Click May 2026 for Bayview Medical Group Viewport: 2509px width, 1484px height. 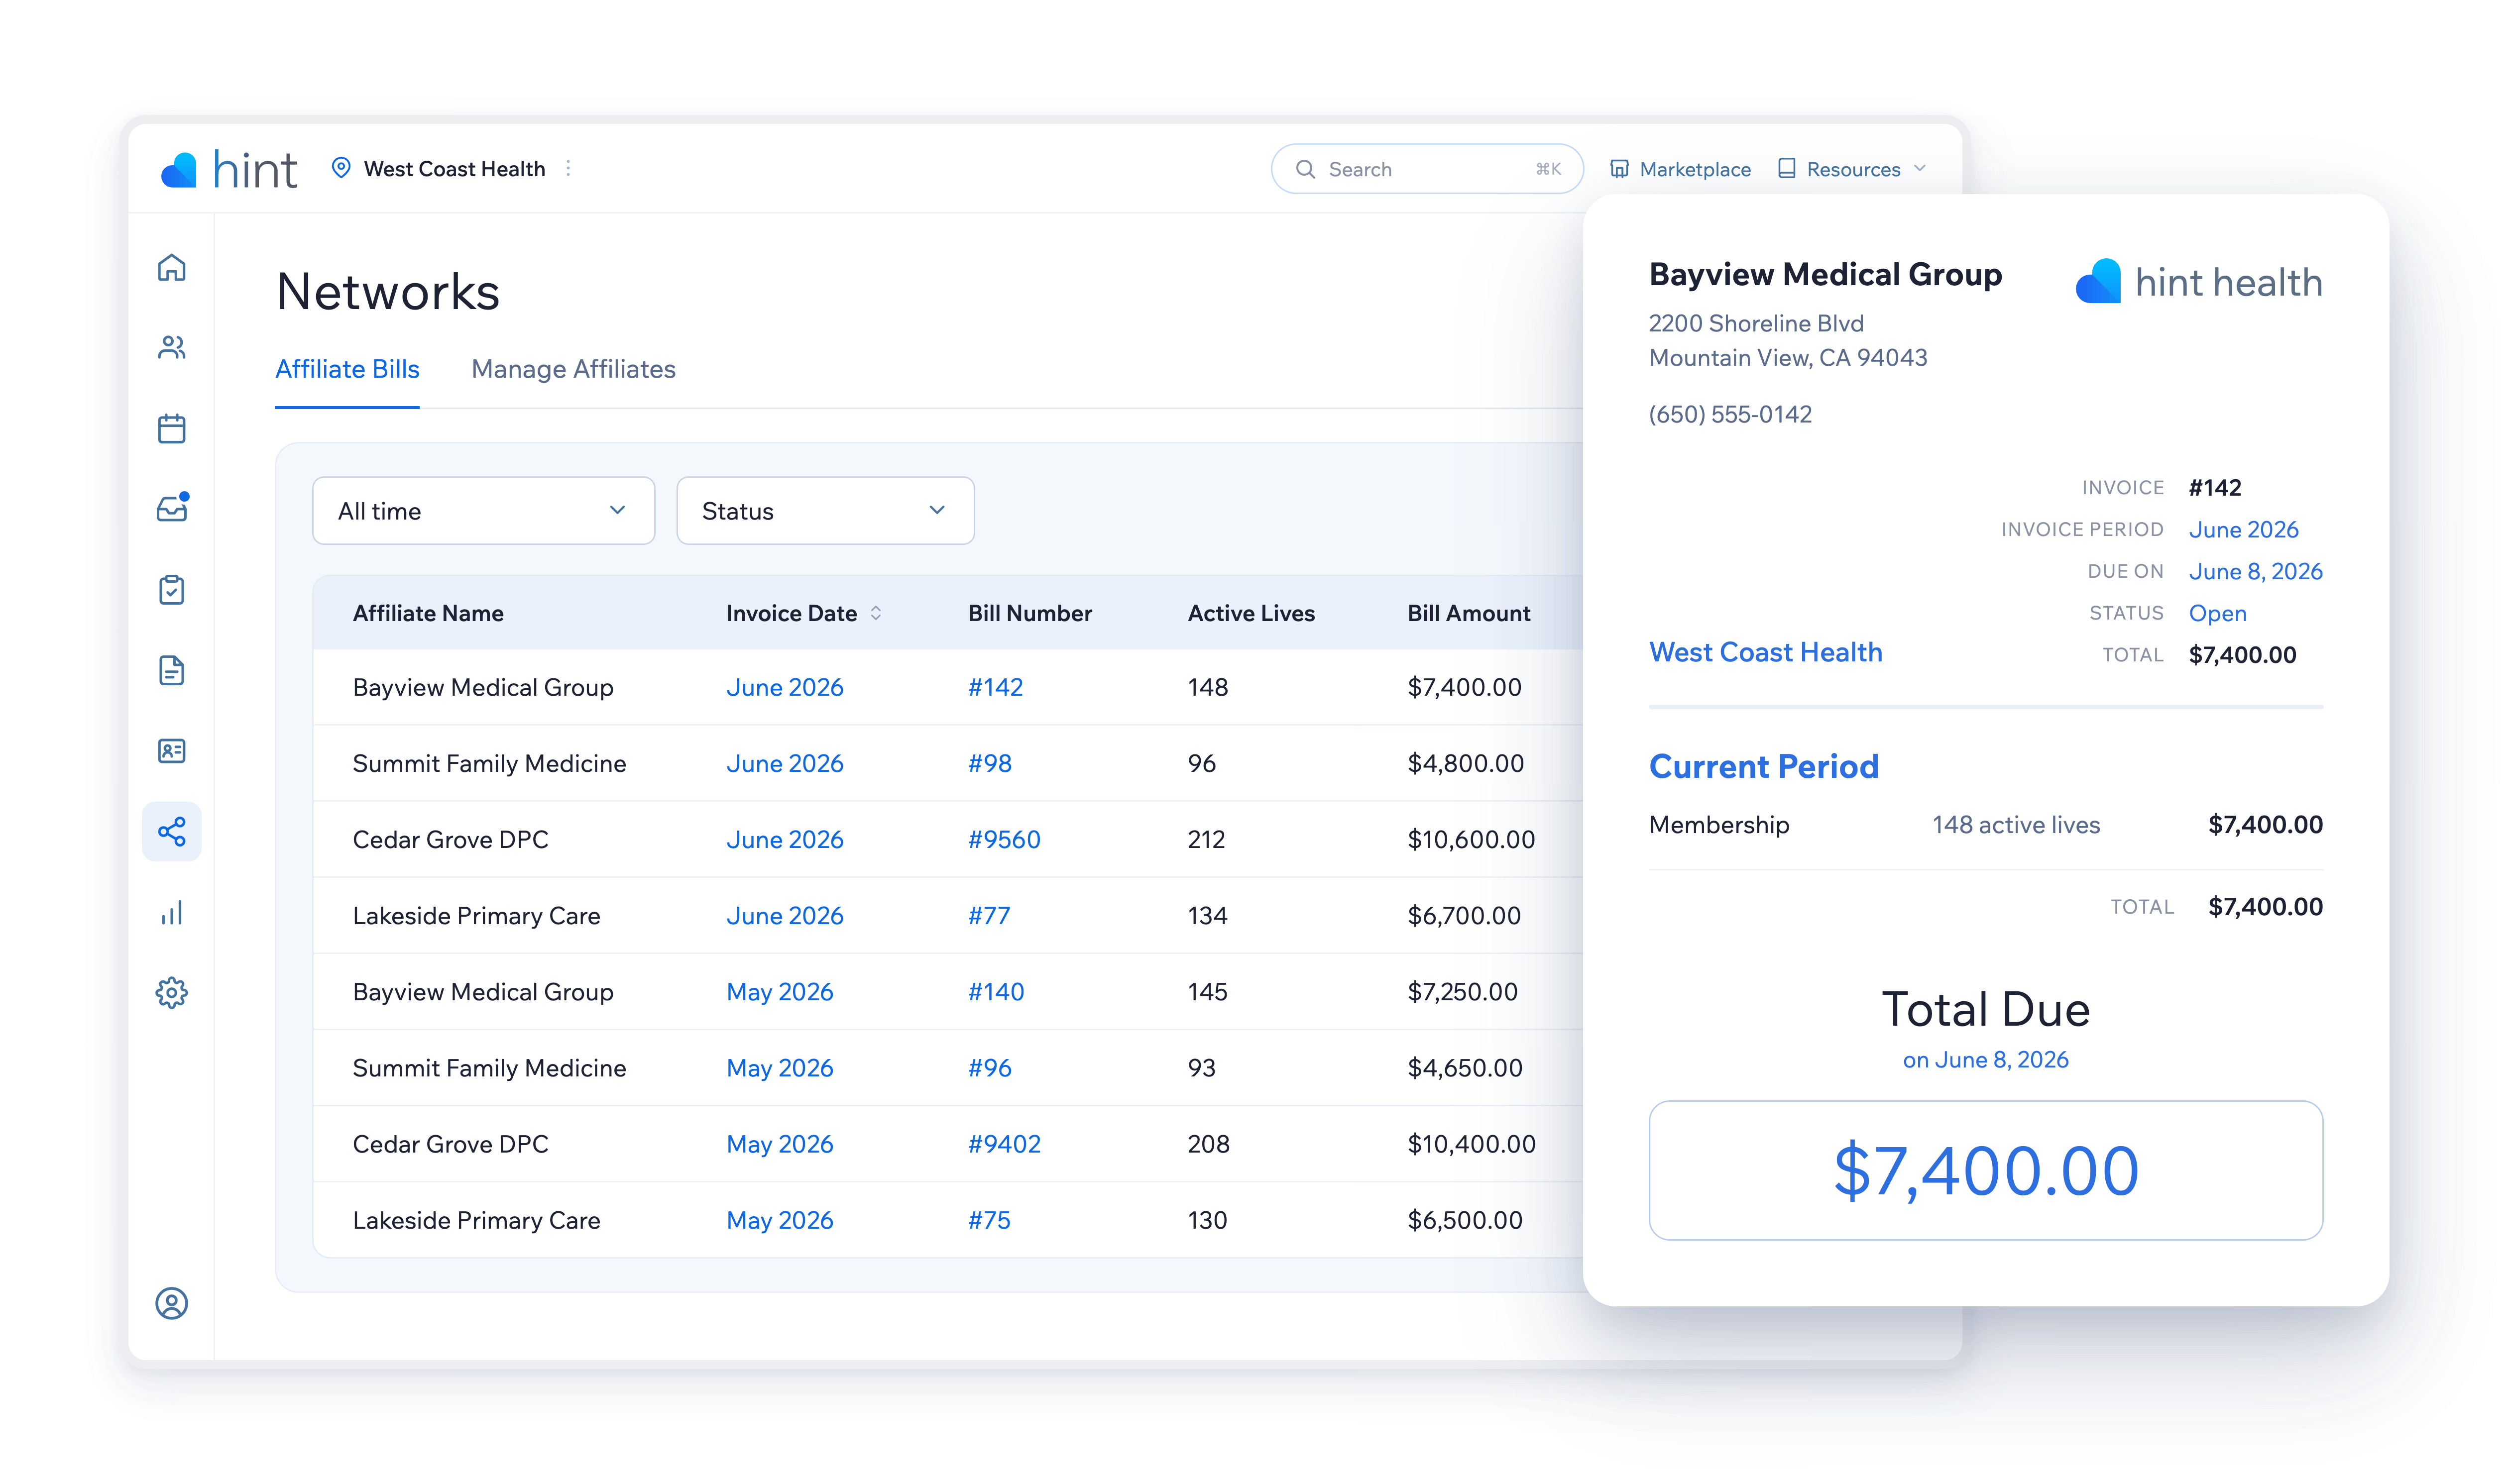click(x=779, y=991)
